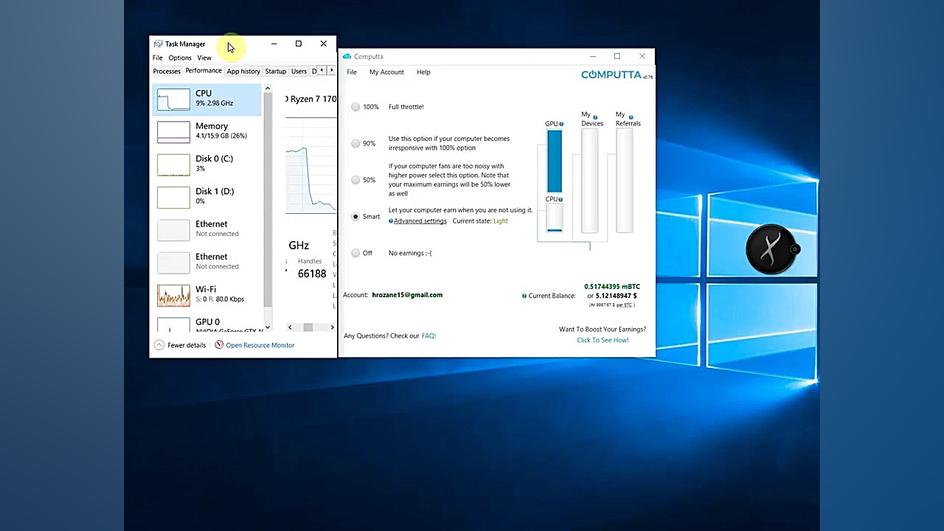Viewport: 944px width, 531px height.
Task: Select Disk 1 (D:) in the sidebar
Action: 207,196
